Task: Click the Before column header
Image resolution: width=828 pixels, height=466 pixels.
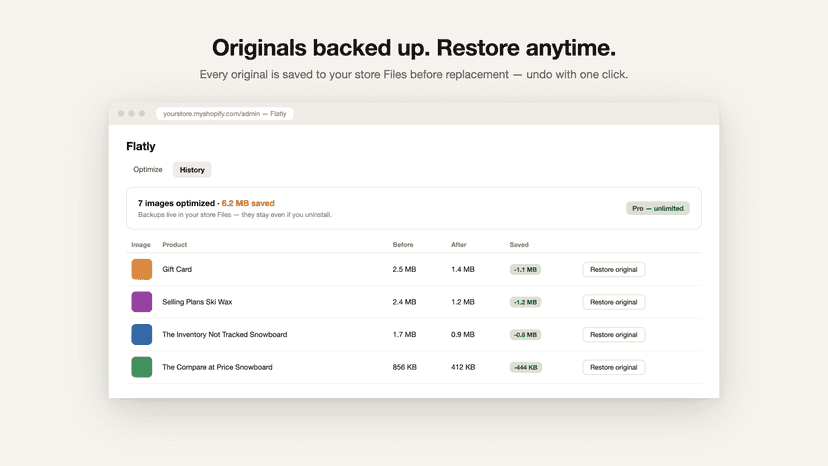Action: point(403,245)
